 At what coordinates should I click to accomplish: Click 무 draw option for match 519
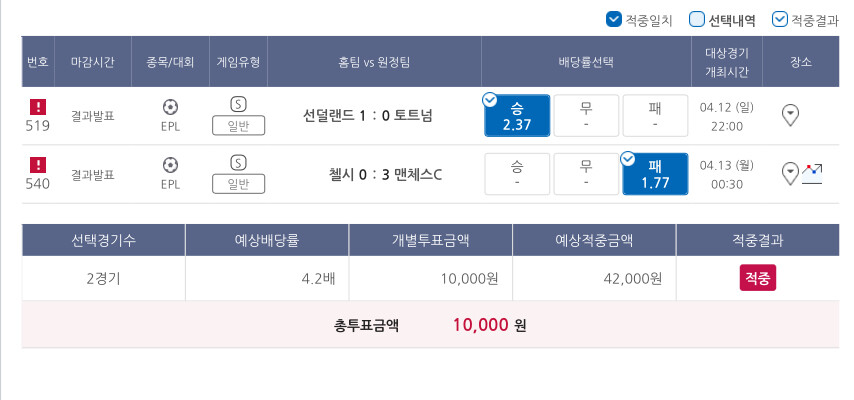click(x=586, y=115)
